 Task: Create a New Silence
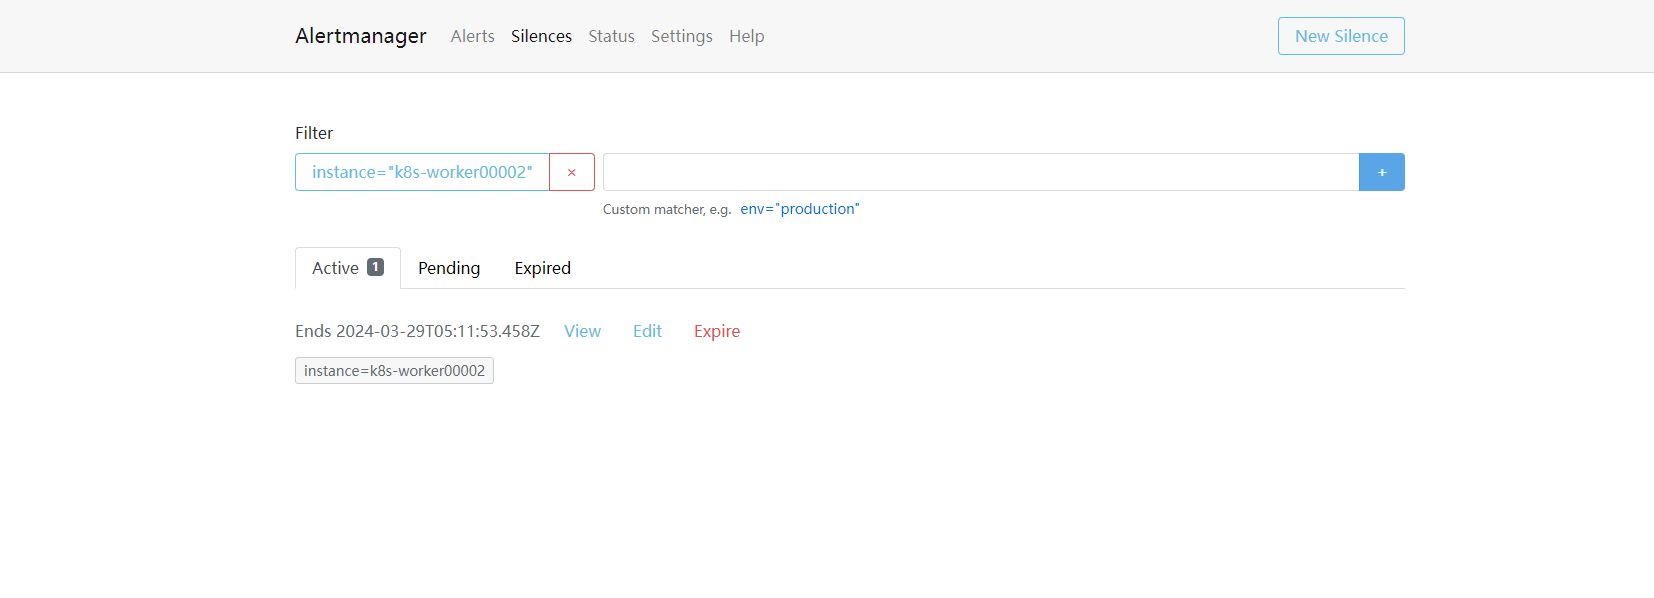tap(1341, 36)
